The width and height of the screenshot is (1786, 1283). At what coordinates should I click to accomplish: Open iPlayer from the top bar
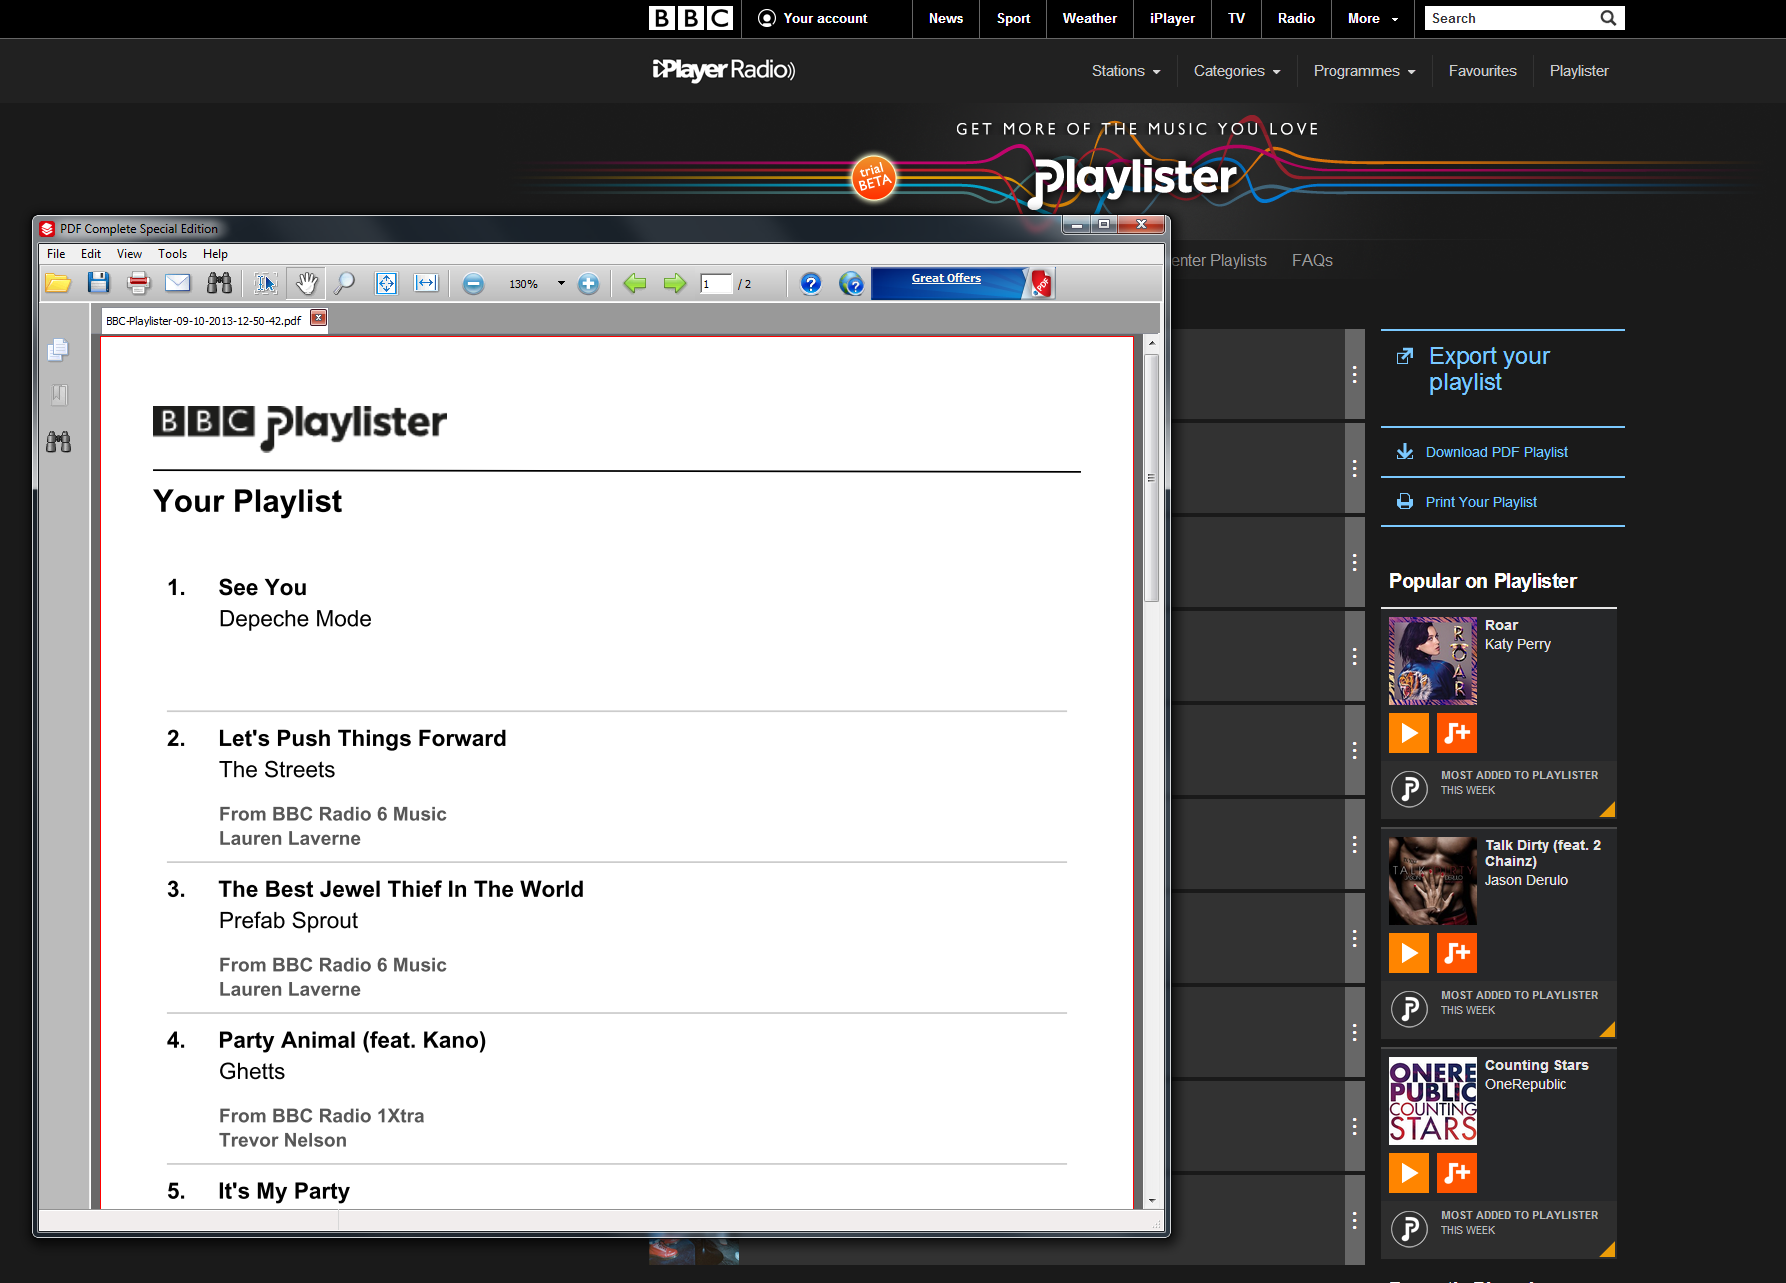point(1172,18)
